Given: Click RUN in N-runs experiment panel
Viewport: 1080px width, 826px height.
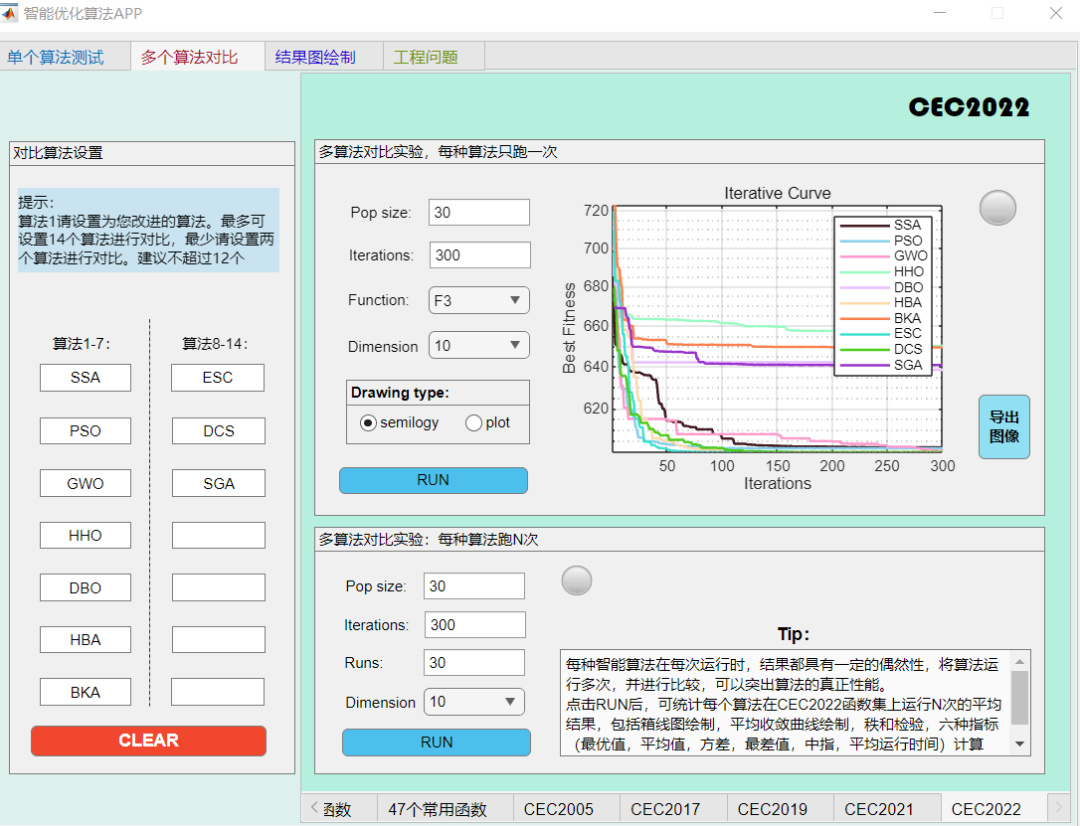Looking at the screenshot, I should tap(437, 742).
